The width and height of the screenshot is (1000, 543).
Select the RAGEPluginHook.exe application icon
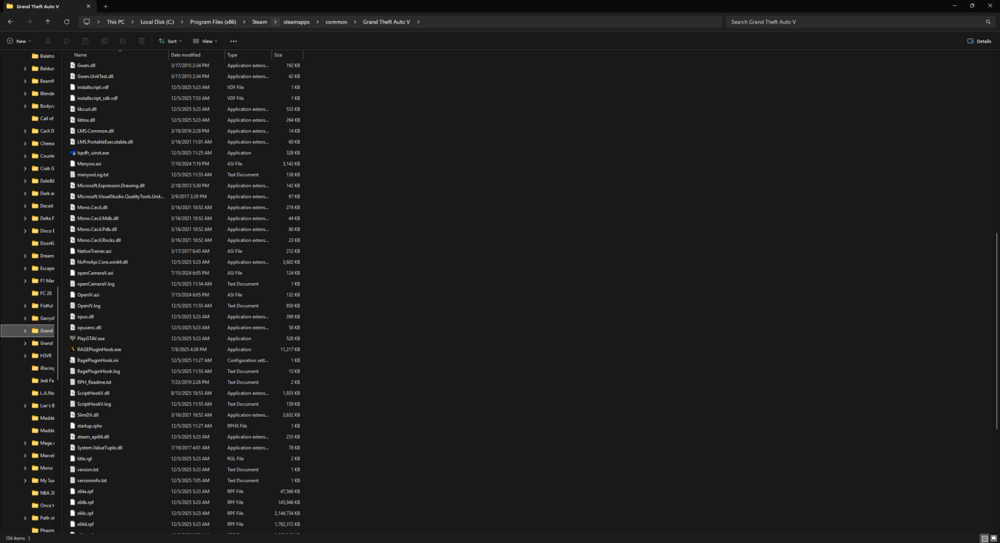tap(73, 350)
